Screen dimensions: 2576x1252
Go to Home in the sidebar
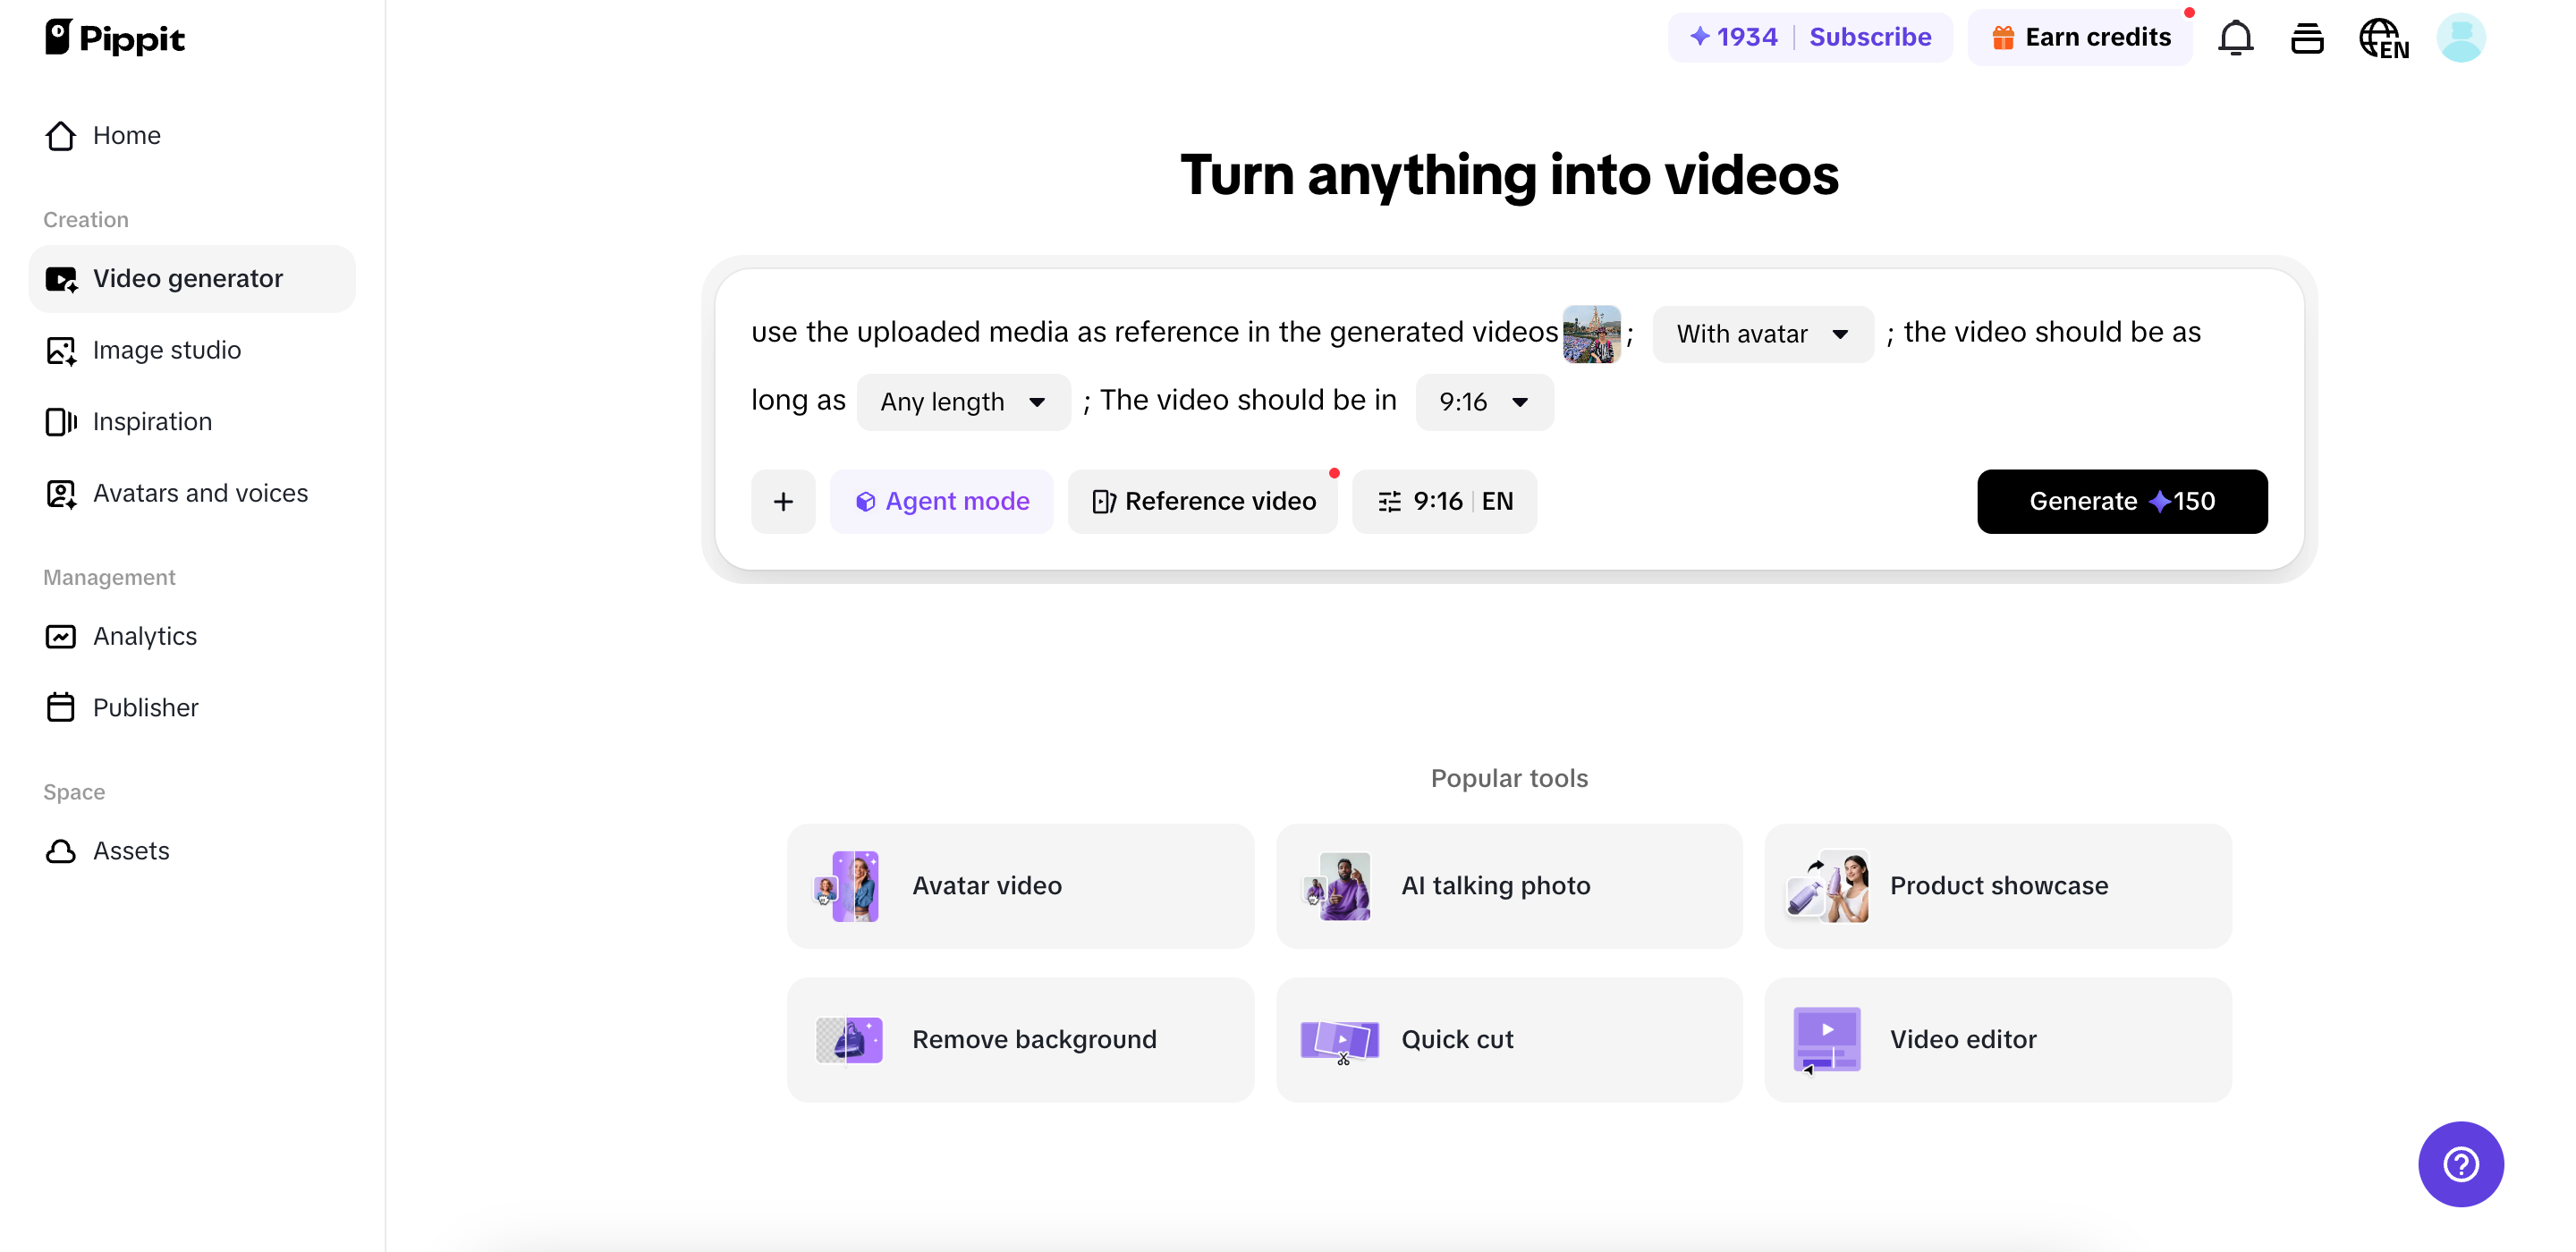127,135
